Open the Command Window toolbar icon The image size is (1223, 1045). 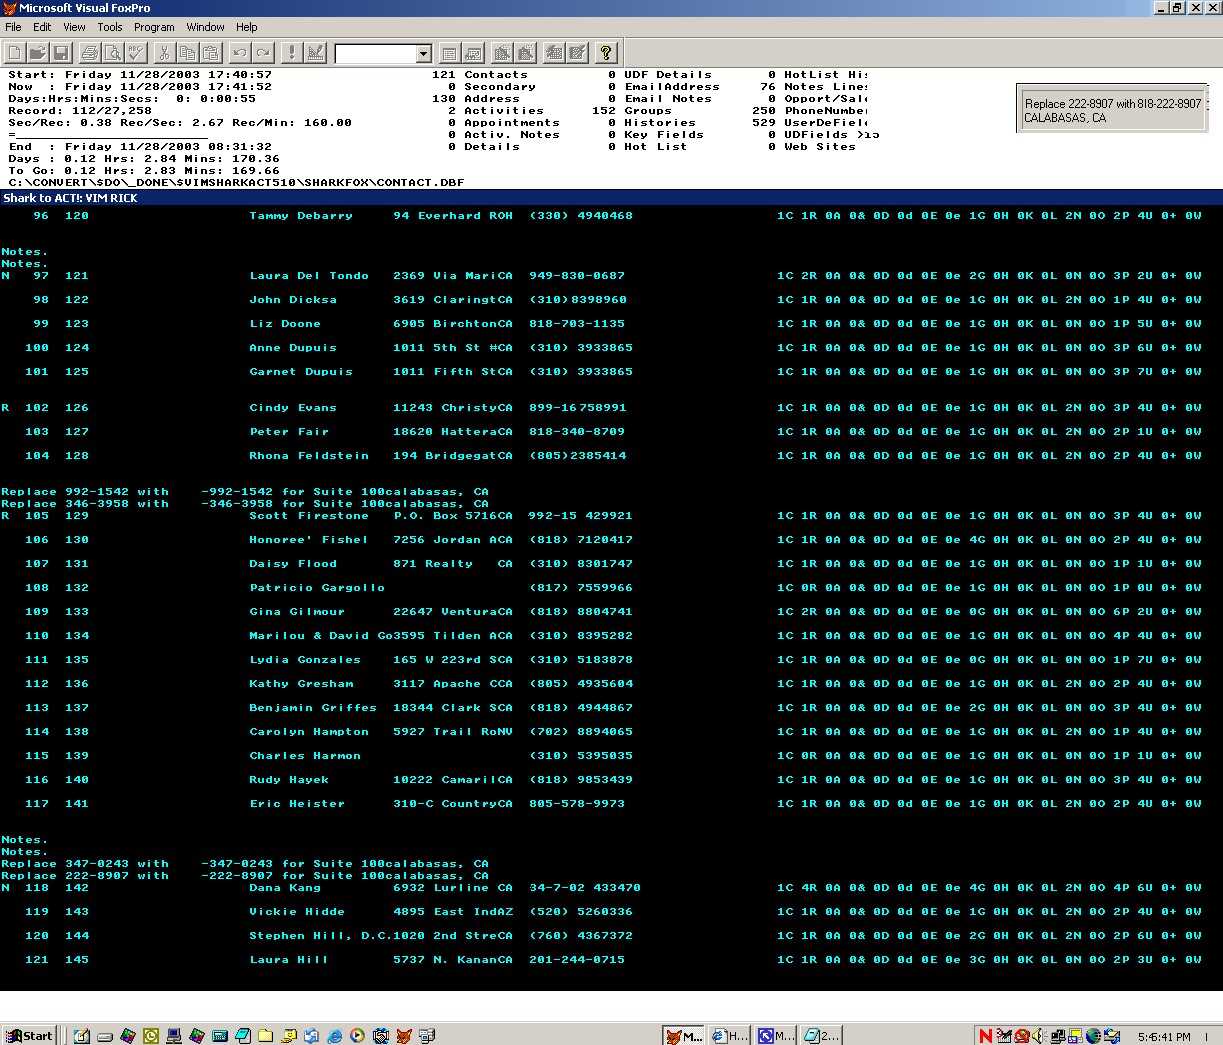pyautogui.click(x=450, y=53)
